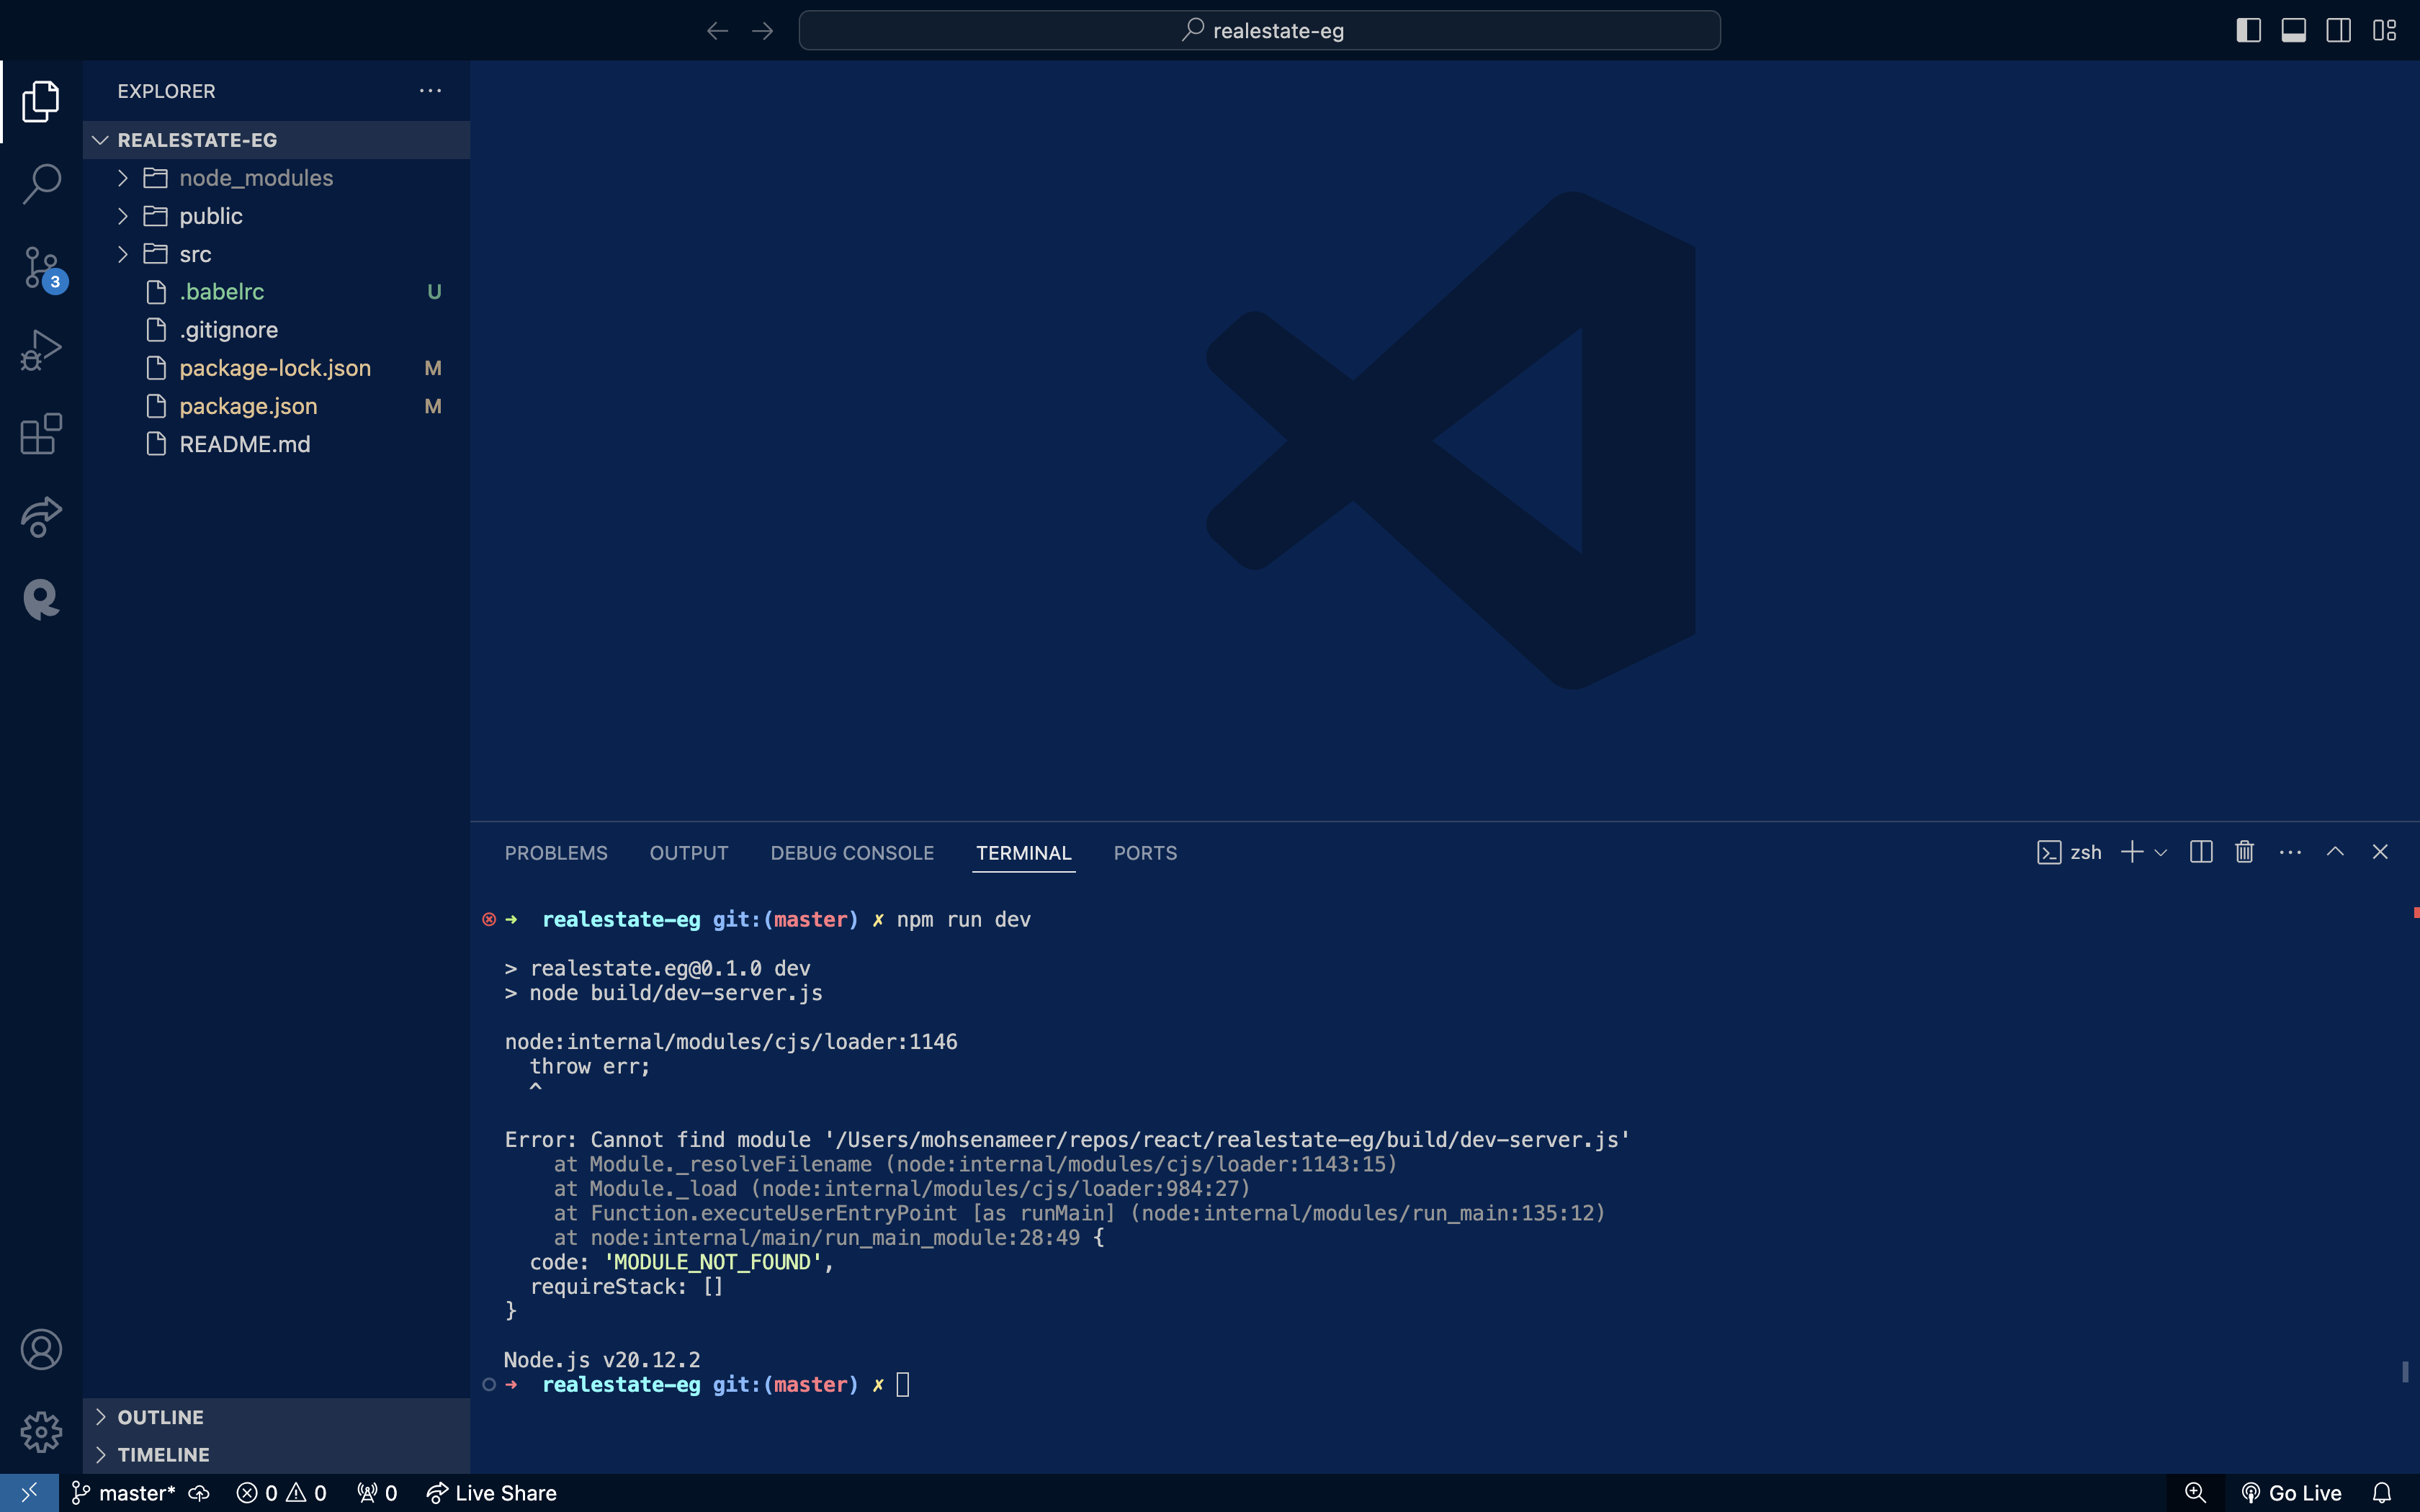This screenshot has height=1512, width=2420.
Task: Switch to the PORTS tab
Action: pos(1145,853)
